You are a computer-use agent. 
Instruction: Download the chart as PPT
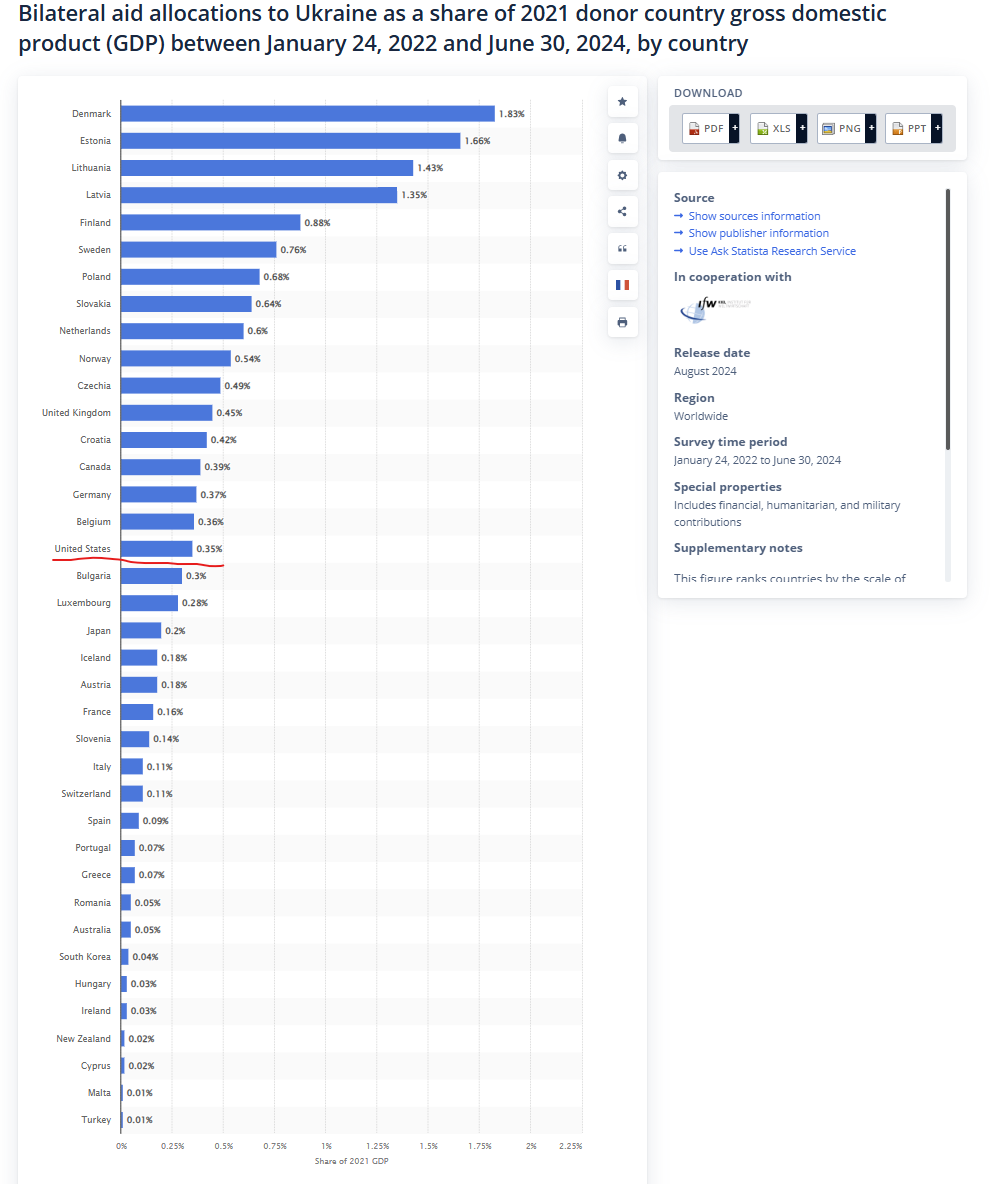pos(908,128)
